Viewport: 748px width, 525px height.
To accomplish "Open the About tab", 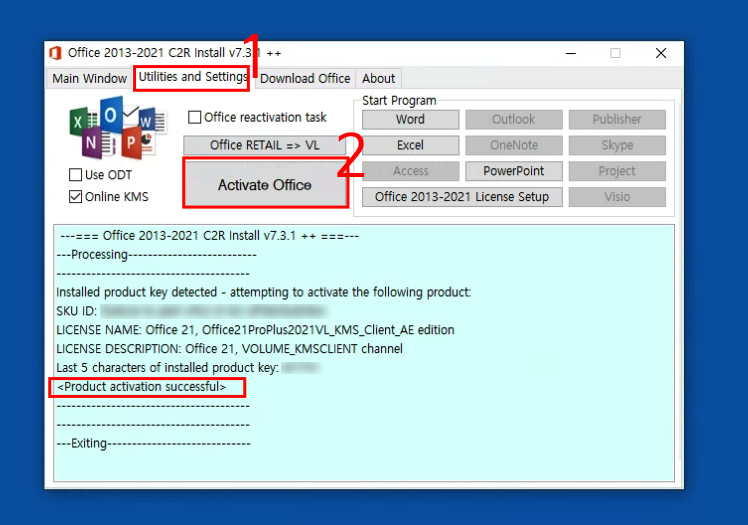I will pos(378,78).
